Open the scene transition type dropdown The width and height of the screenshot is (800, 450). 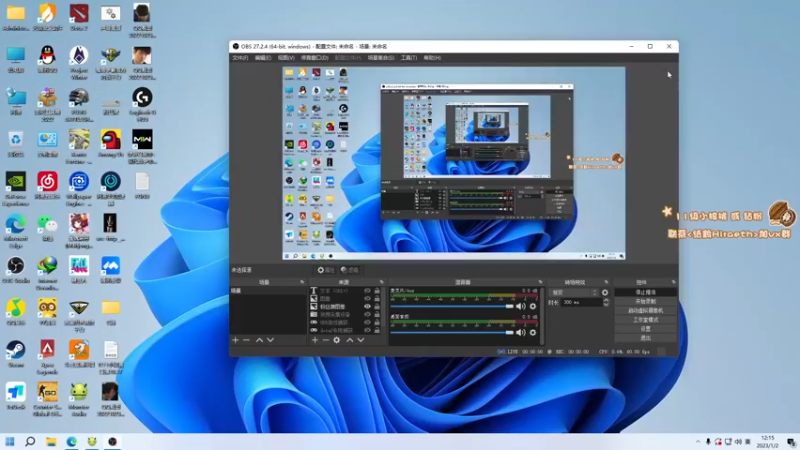pos(573,292)
